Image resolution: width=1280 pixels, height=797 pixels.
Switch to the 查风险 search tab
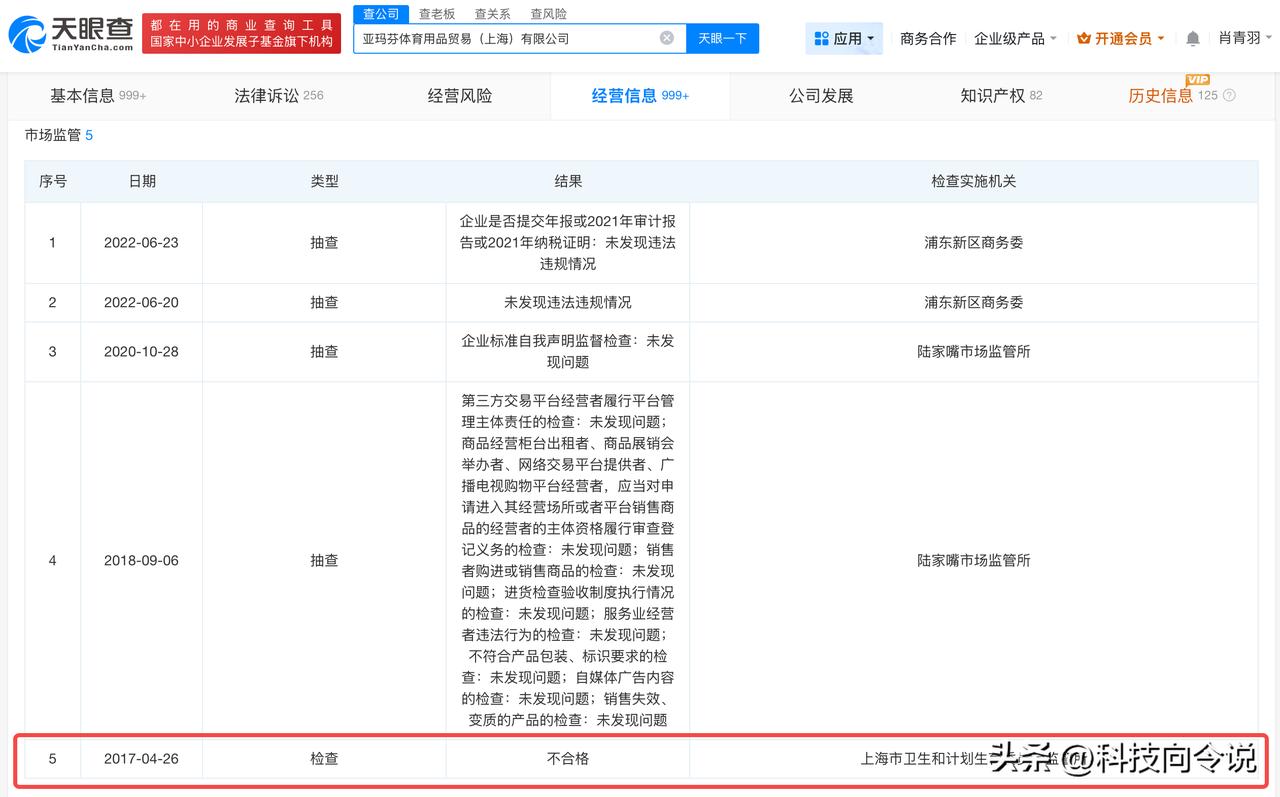click(548, 14)
